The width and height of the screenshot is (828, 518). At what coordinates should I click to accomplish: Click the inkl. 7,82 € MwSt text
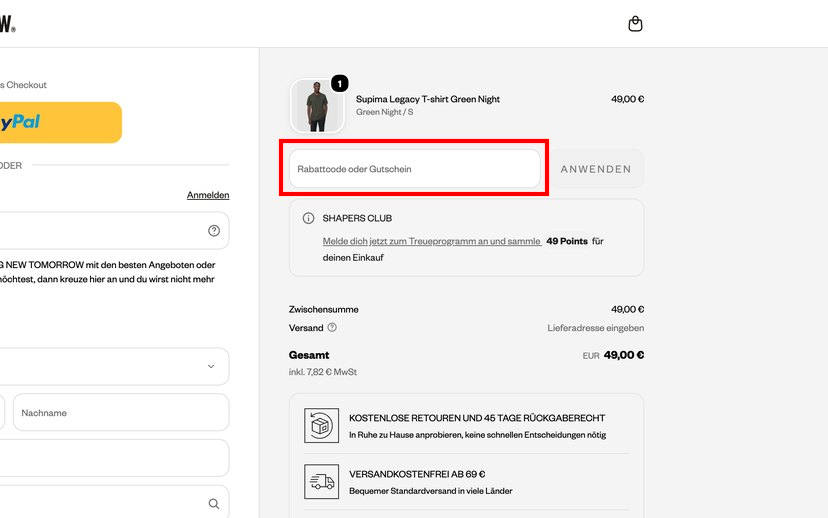[x=323, y=372]
